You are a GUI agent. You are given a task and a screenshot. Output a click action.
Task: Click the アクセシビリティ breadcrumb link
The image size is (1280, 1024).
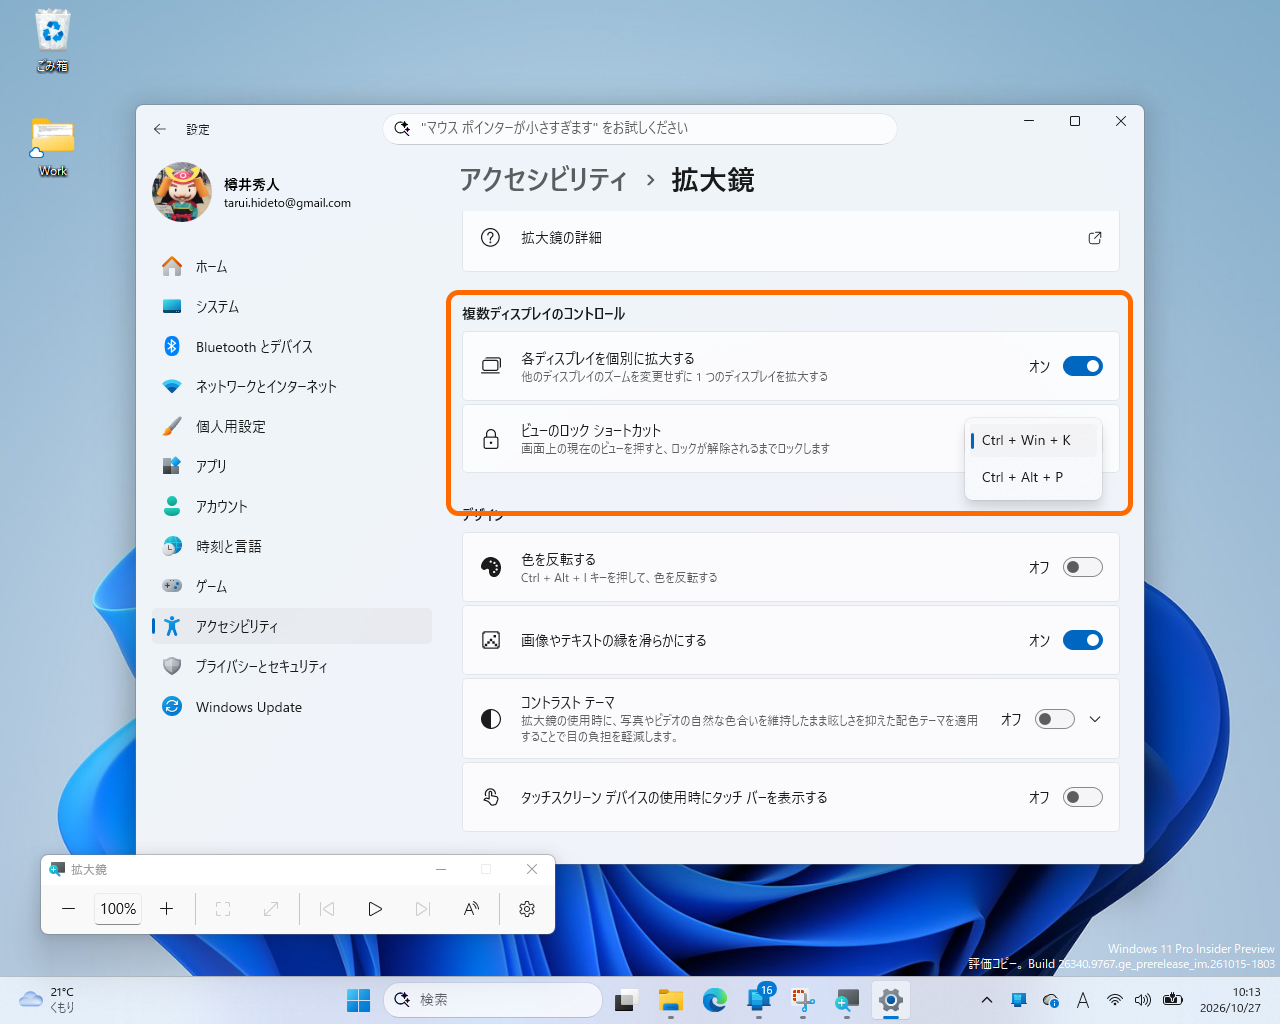tap(543, 180)
